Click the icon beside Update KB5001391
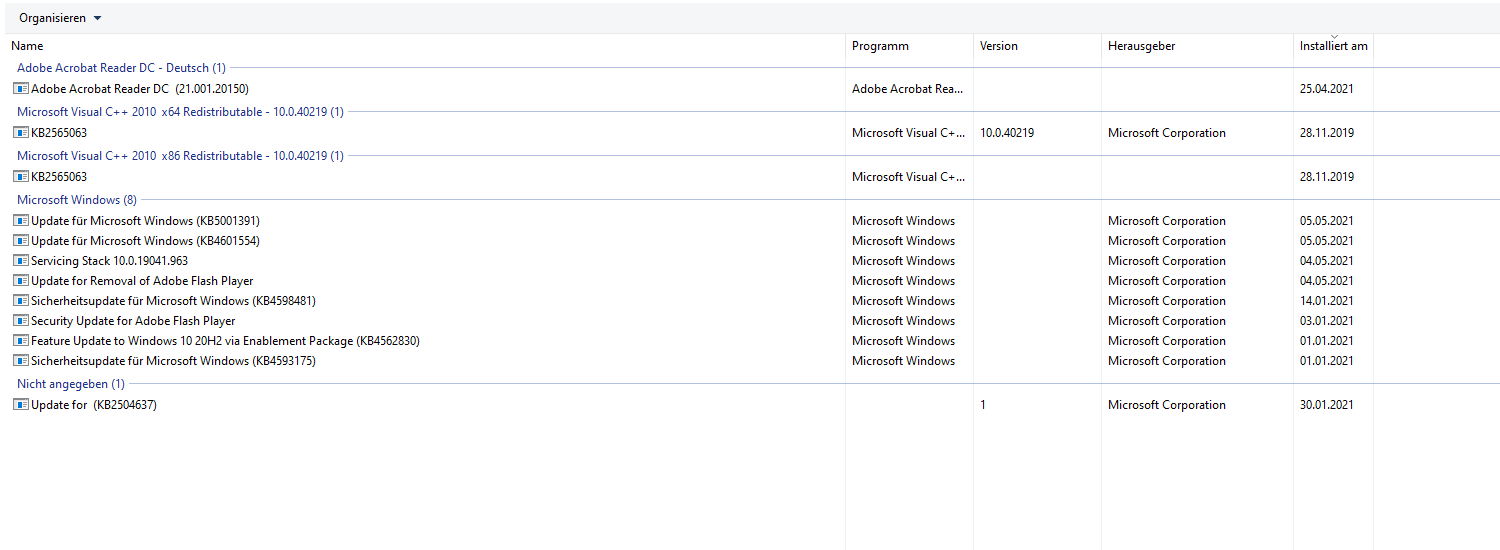 tap(21, 221)
